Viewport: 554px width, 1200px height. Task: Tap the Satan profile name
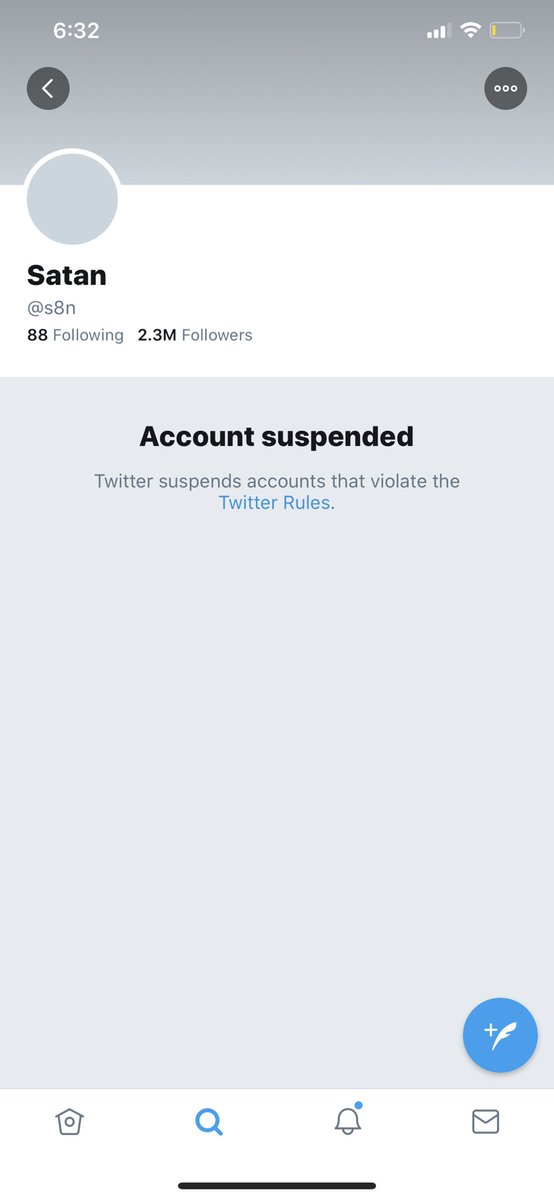pos(67,275)
